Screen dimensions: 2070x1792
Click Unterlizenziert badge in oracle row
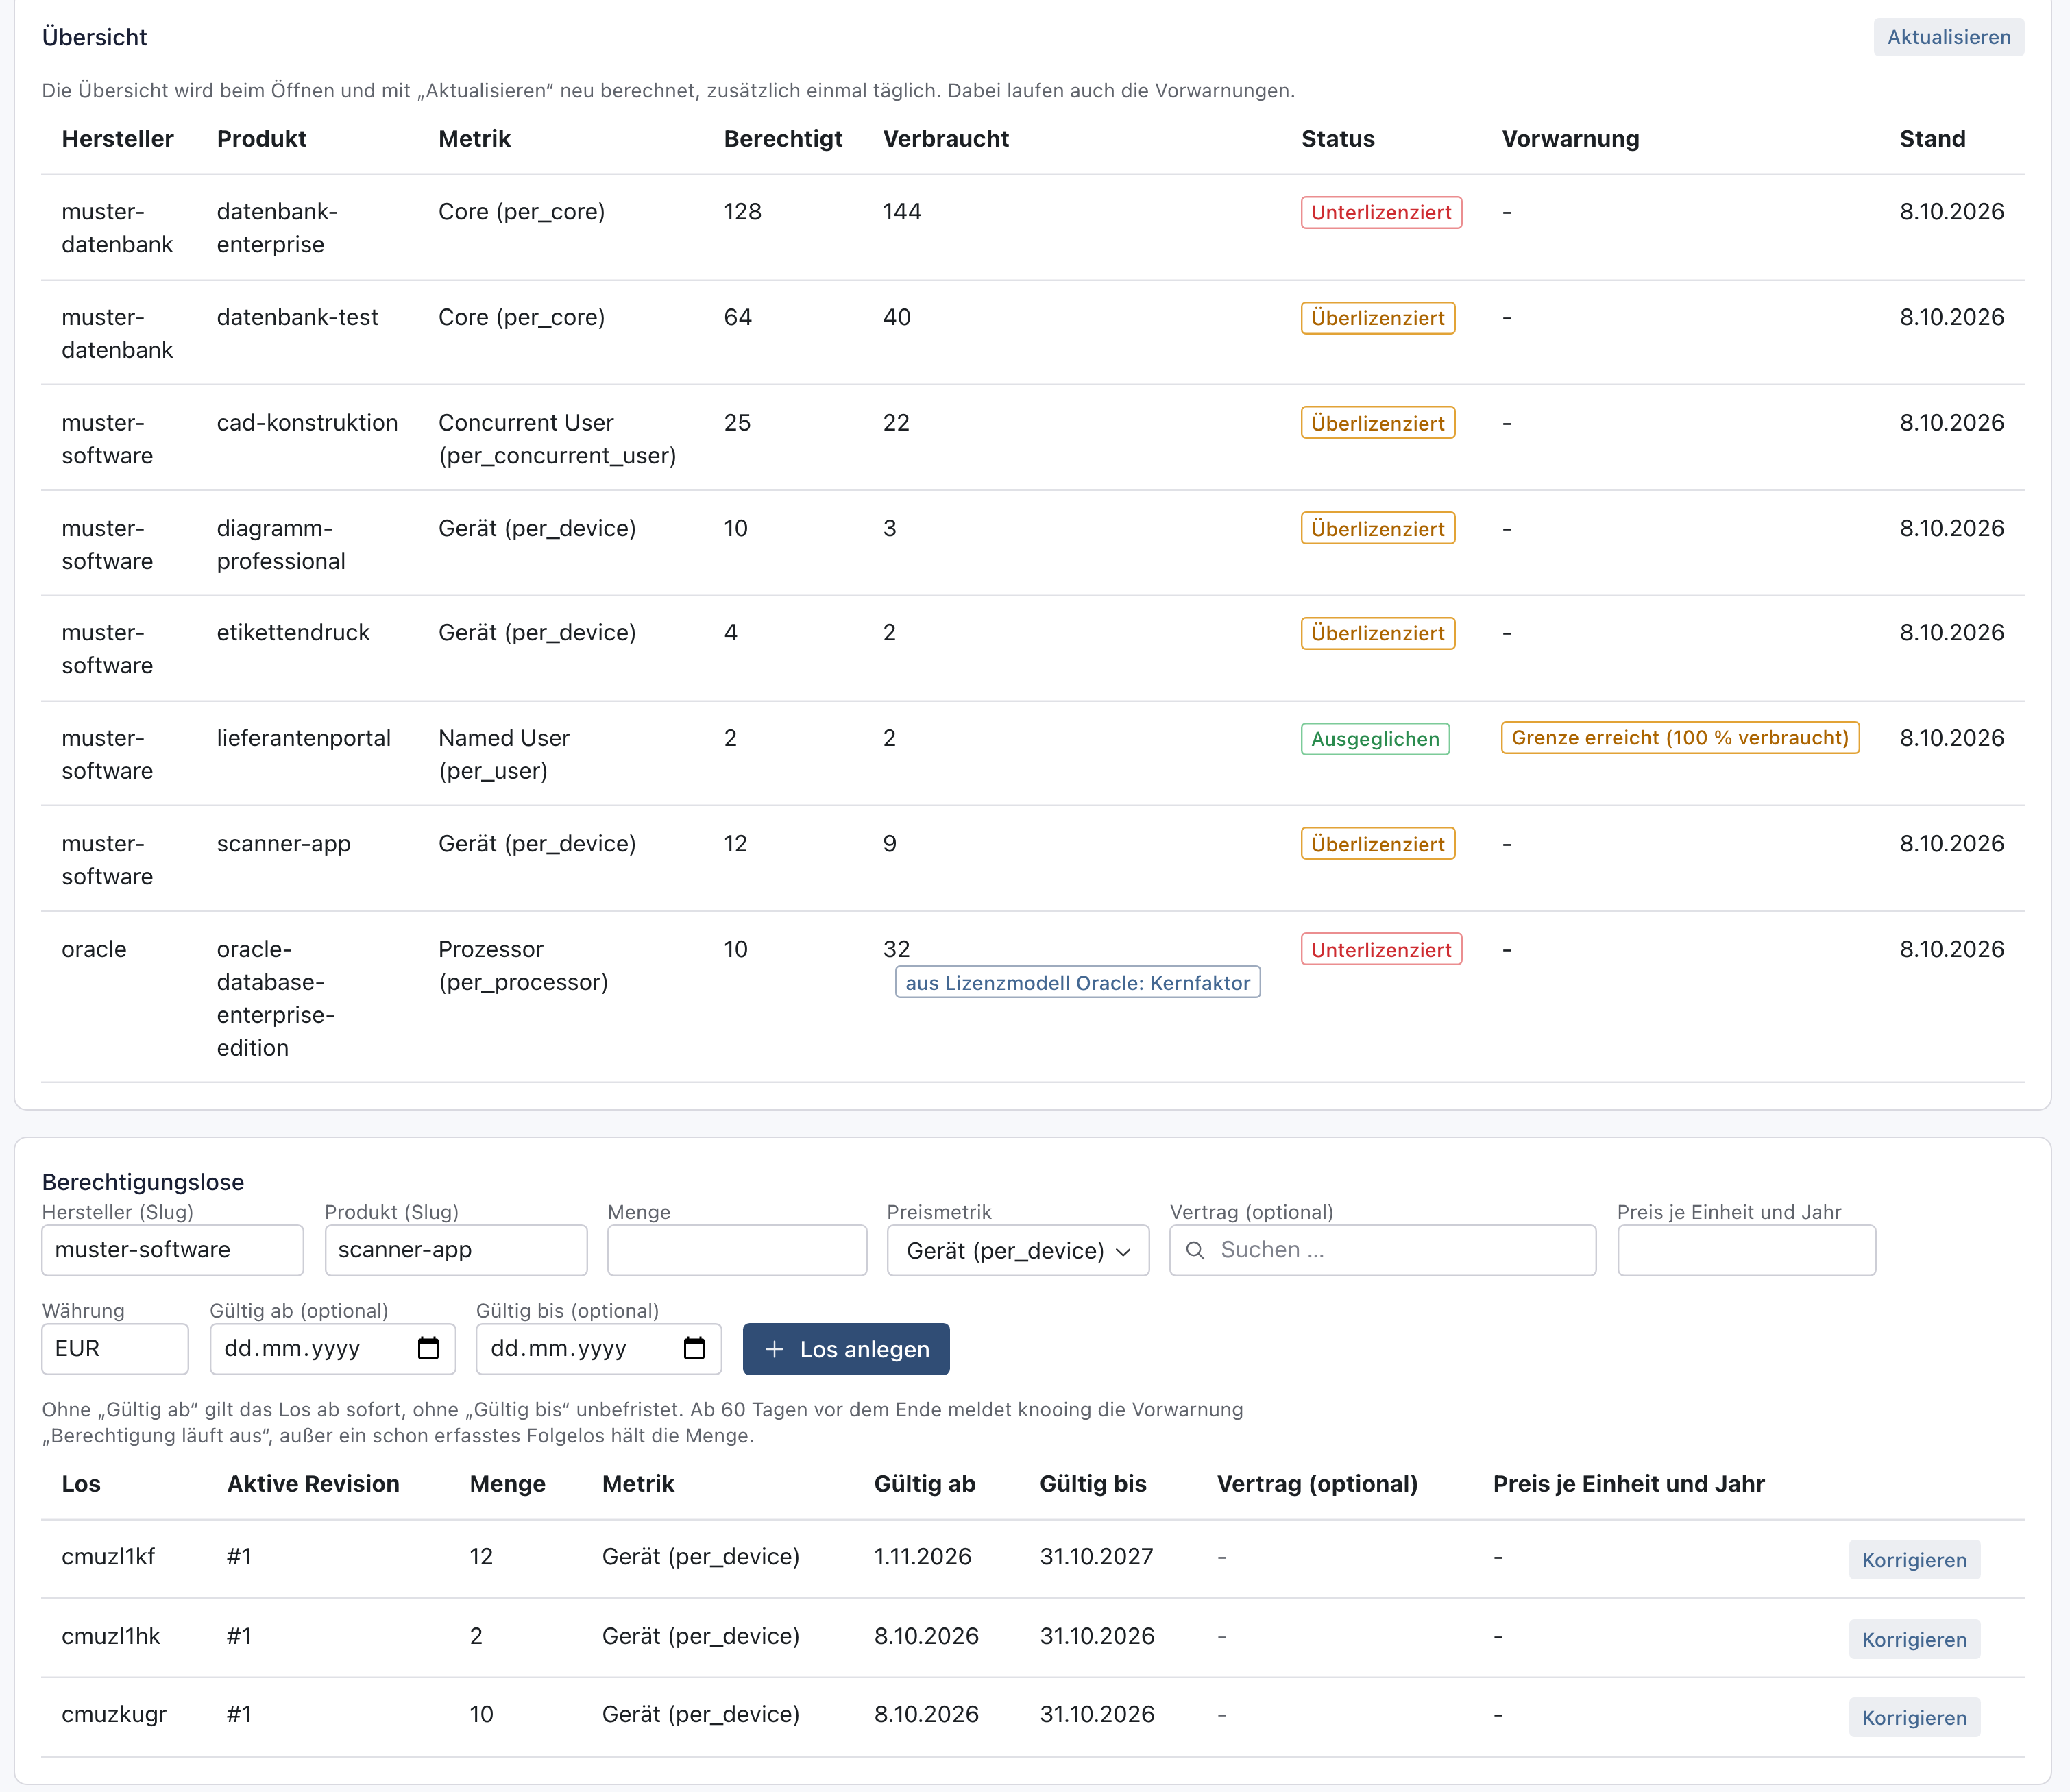1381,950
